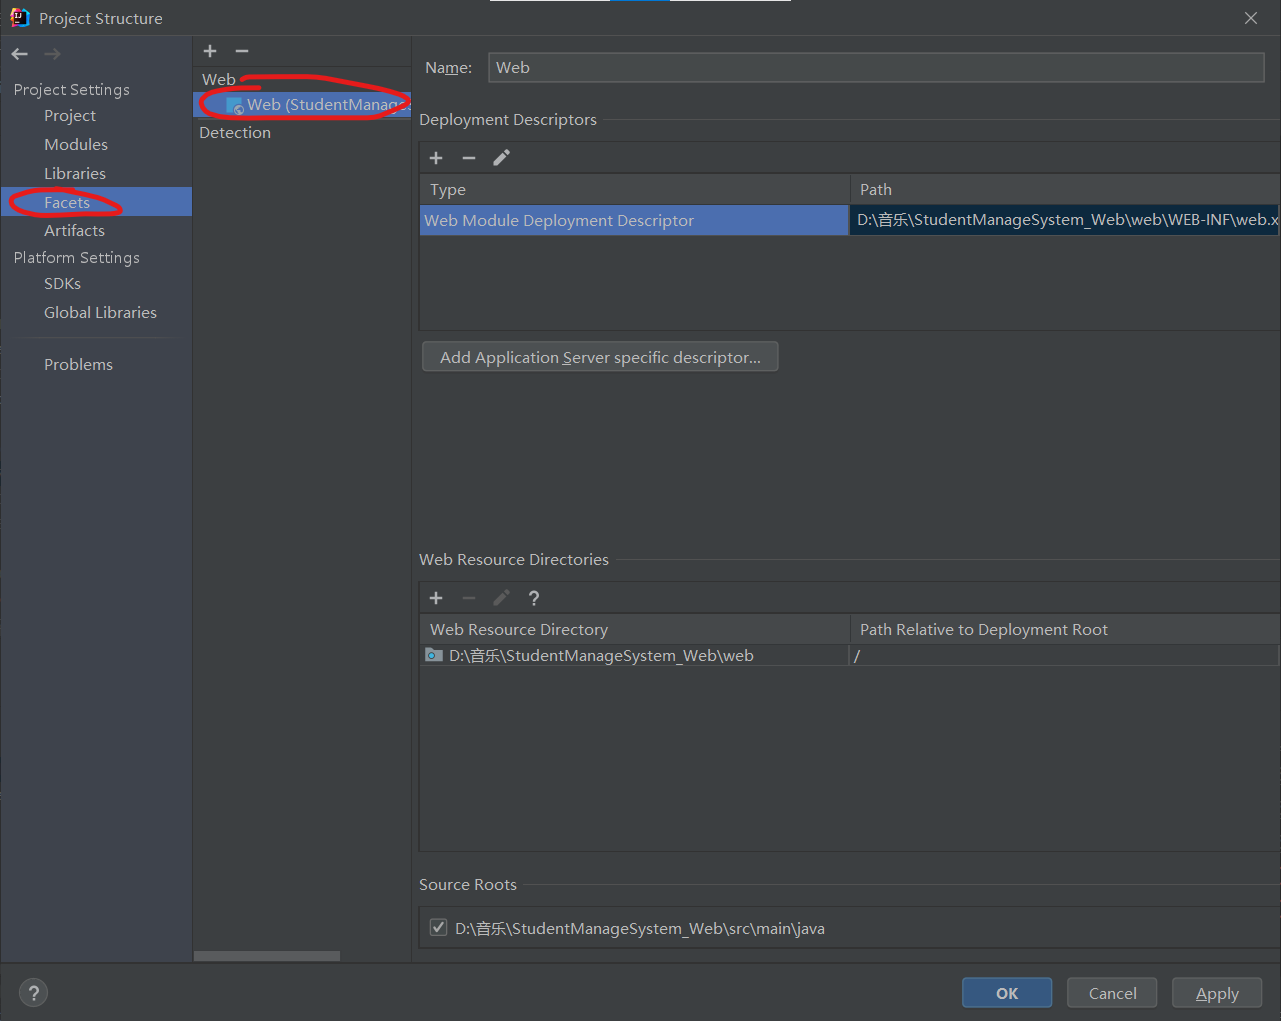
Task: Add a web resource directory with the plus icon
Action: click(436, 598)
